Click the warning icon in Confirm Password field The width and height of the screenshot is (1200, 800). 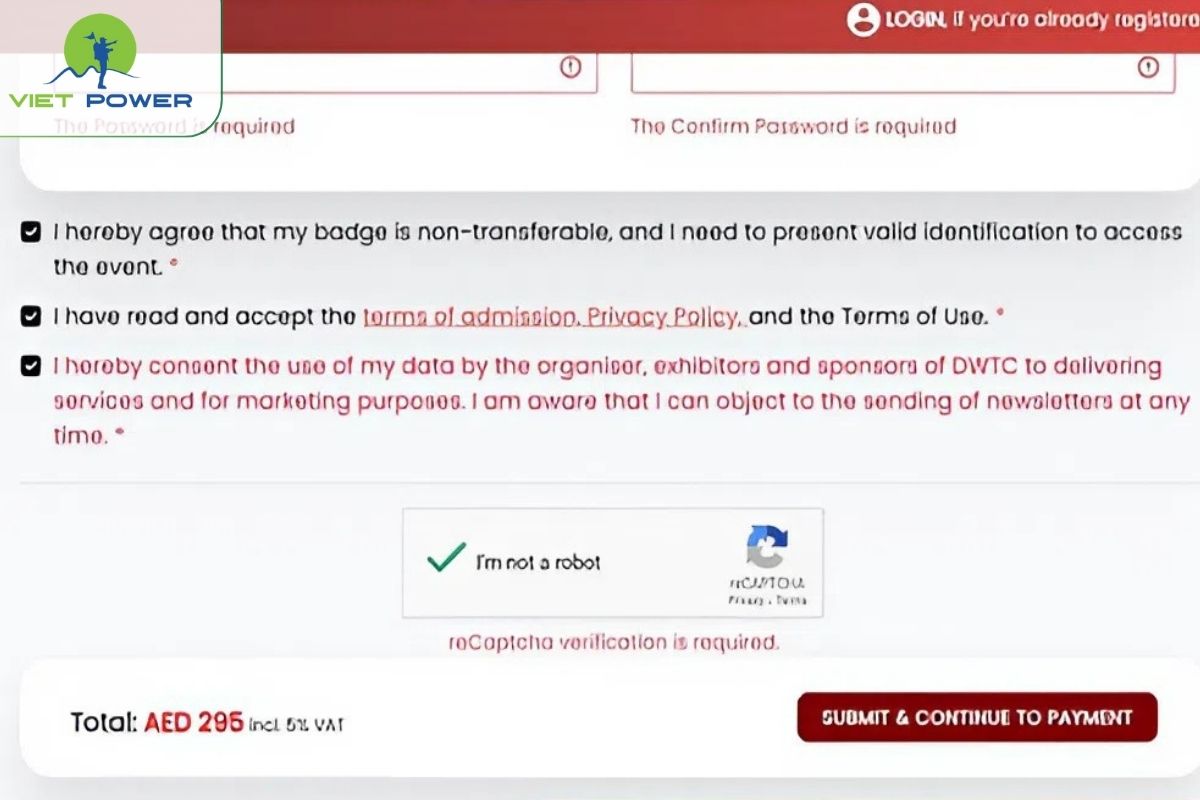pyautogui.click(x=1148, y=67)
